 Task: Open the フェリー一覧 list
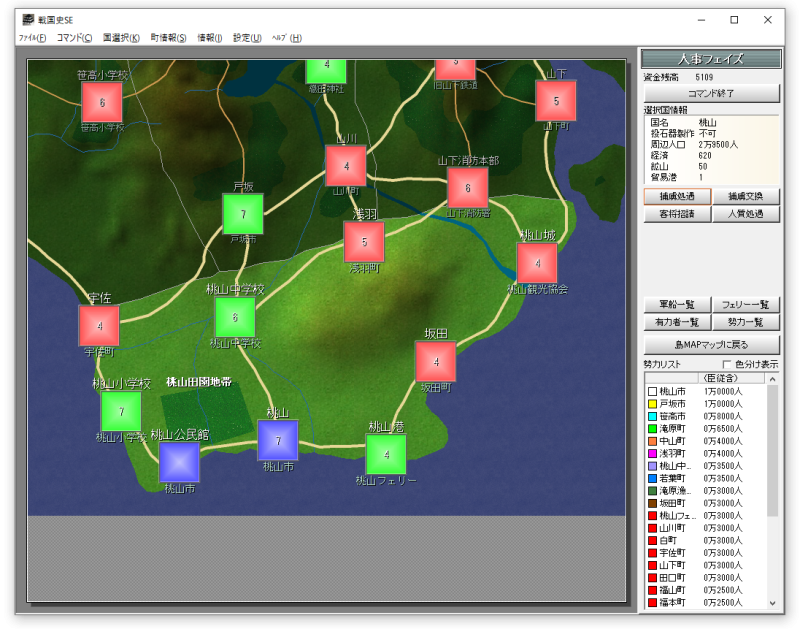click(745, 305)
